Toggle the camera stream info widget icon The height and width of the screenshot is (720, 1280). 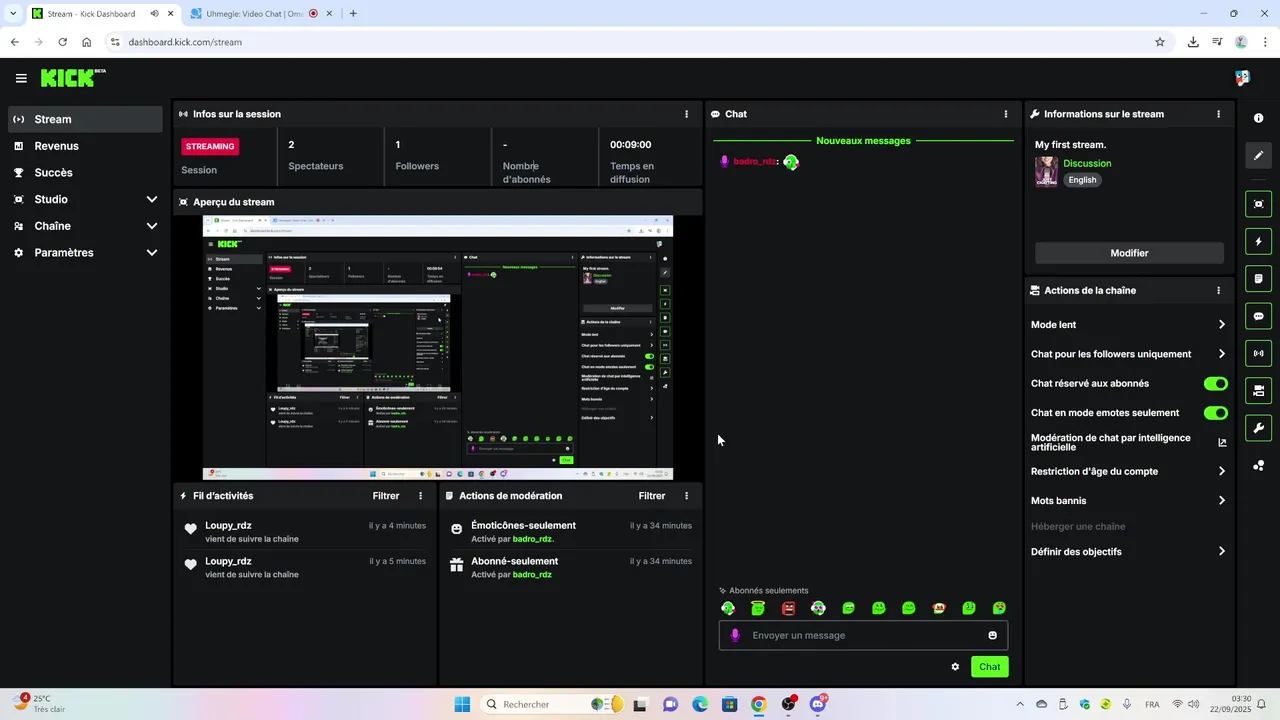(1258, 390)
